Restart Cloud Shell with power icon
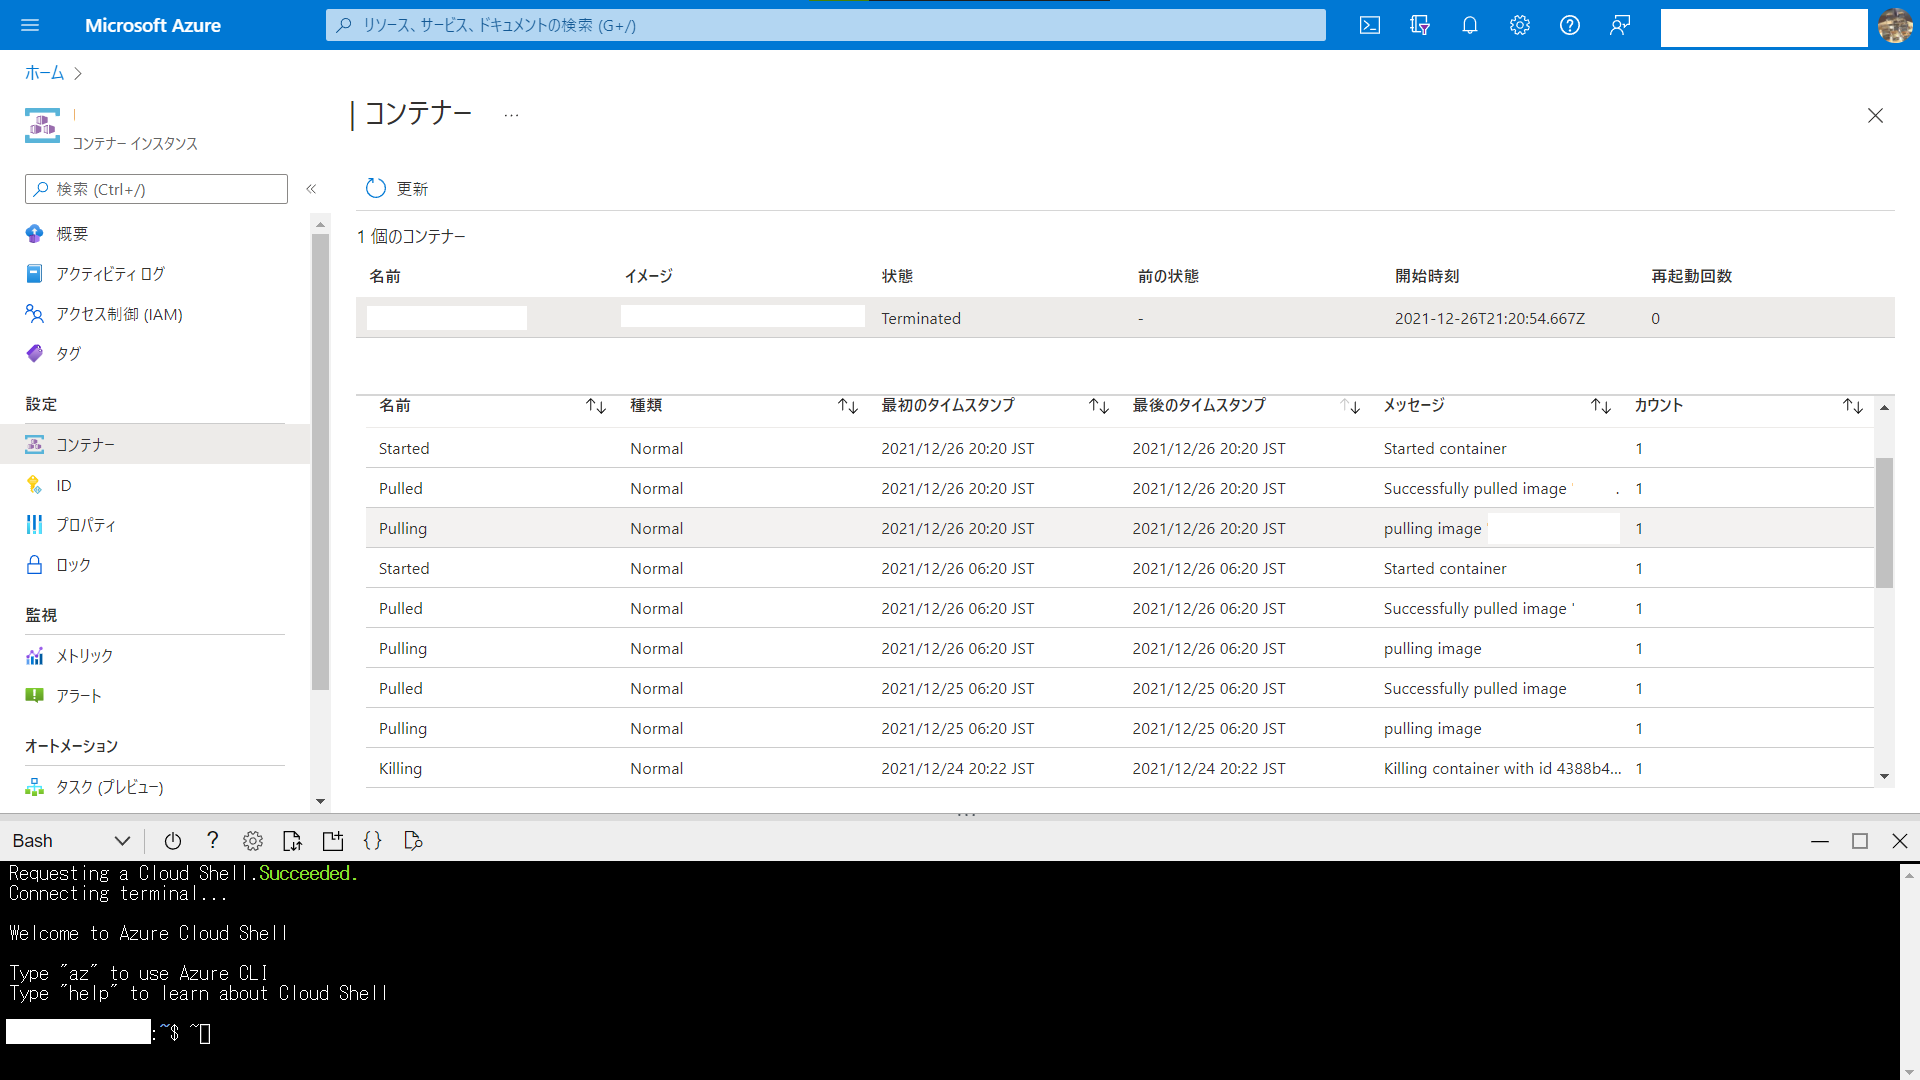1920x1080 pixels. [x=172, y=841]
